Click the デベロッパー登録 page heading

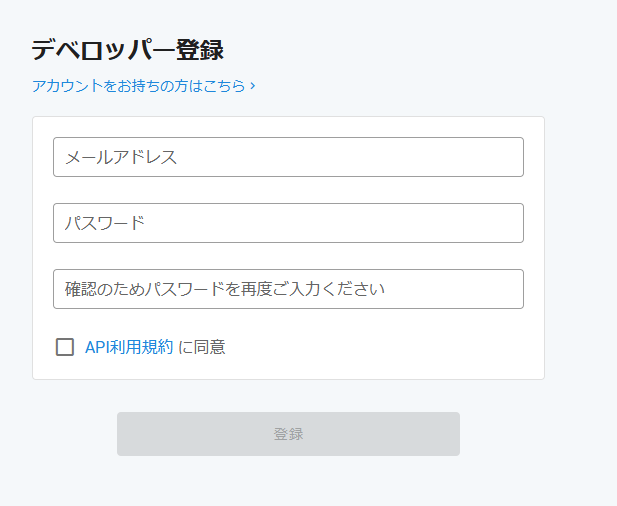point(128,50)
